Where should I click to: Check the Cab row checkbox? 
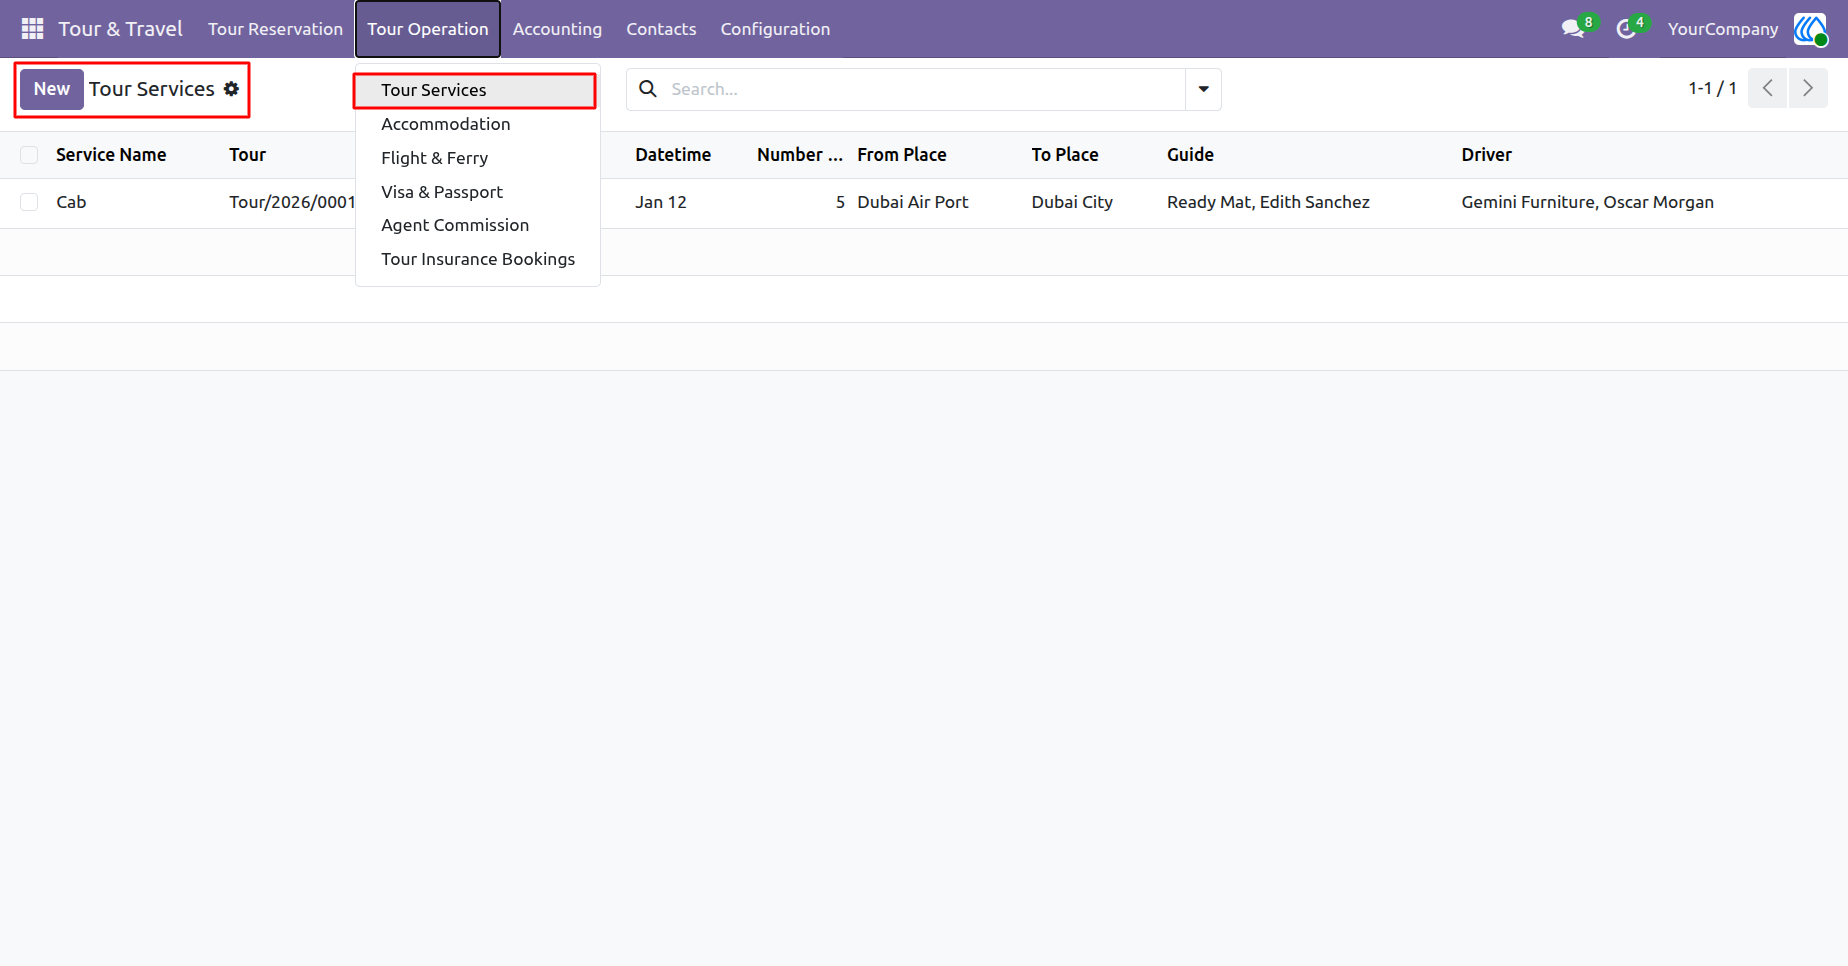29,202
